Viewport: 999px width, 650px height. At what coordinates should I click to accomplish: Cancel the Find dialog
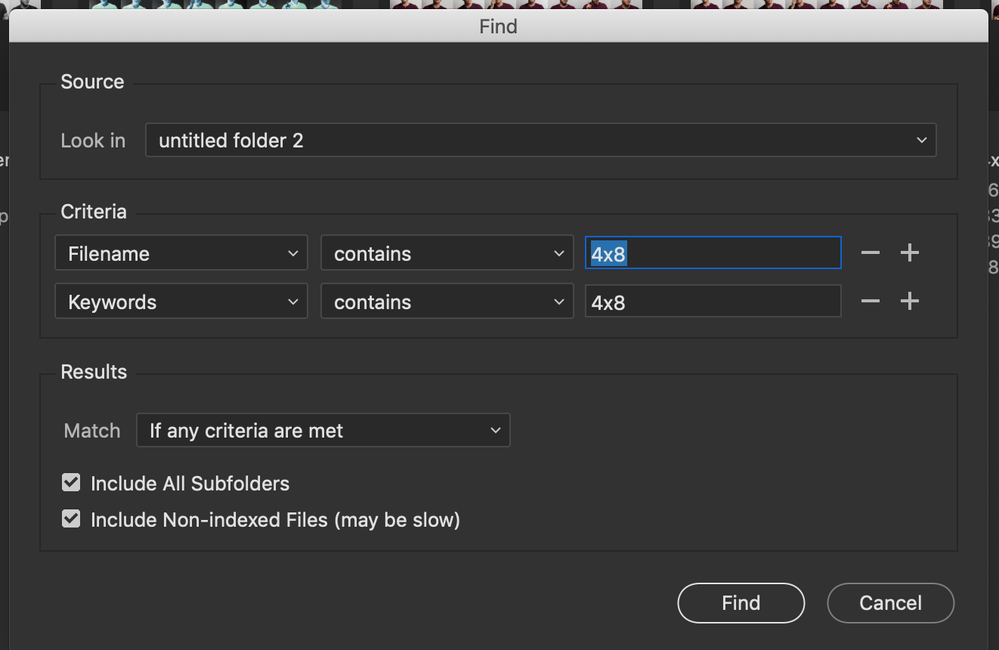point(890,603)
